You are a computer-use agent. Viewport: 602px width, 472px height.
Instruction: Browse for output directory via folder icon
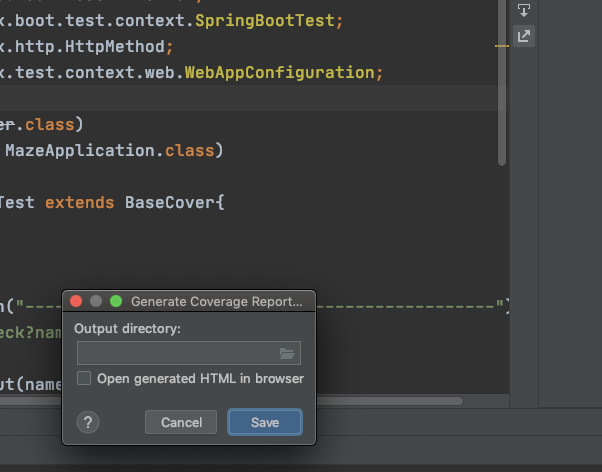point(287,353)
